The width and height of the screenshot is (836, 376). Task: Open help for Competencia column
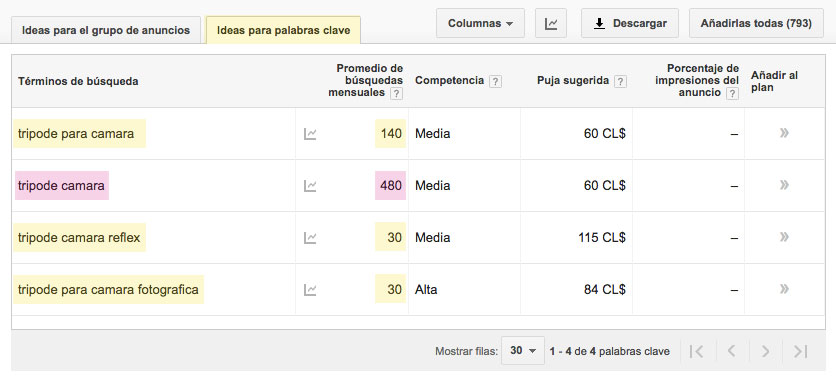(x=495, y=82)
